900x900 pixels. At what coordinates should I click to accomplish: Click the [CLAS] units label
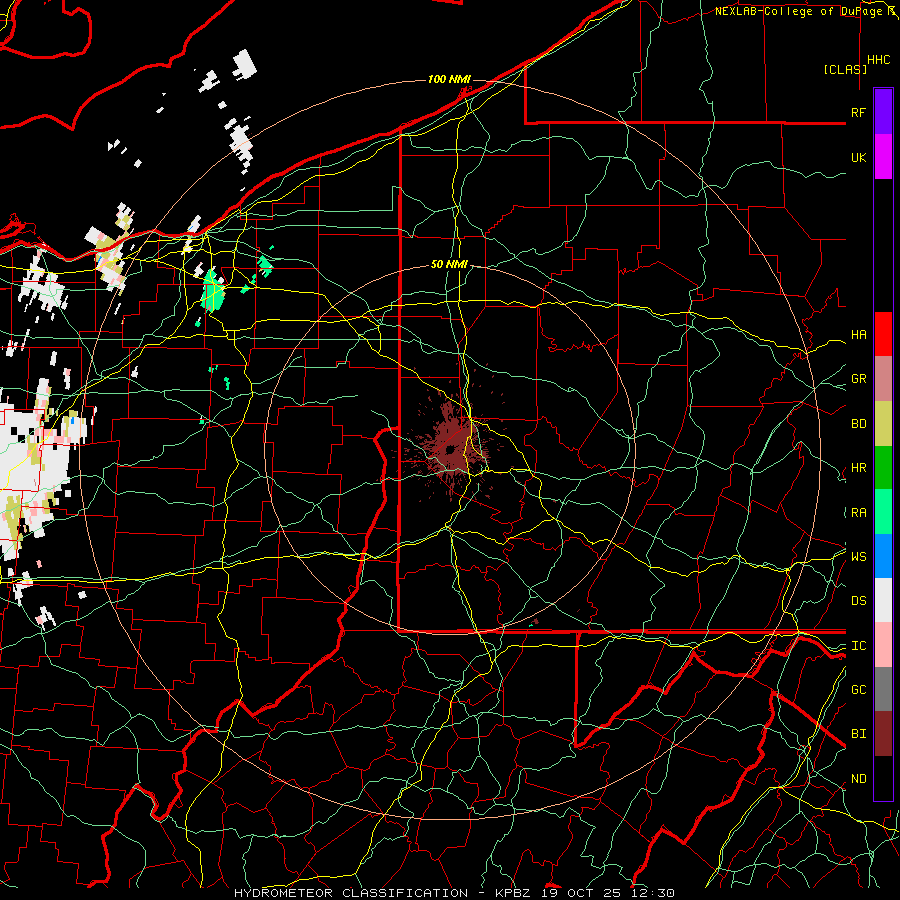coord(845,69)
